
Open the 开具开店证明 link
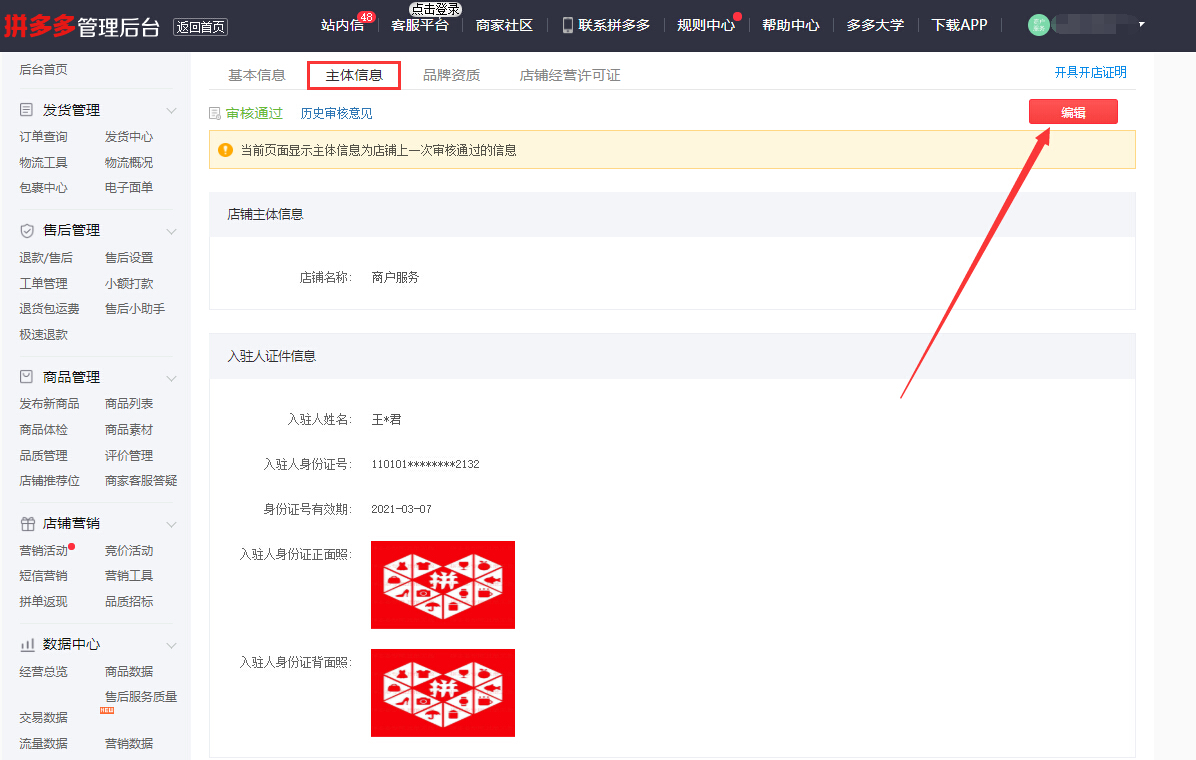[1091, 72]
